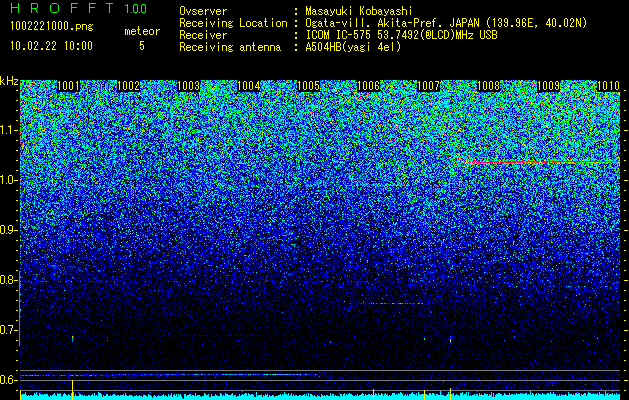Click the observer name Masayuki Kobayashi
This screenshot has width=629, height=400.
tap(359, 11)
